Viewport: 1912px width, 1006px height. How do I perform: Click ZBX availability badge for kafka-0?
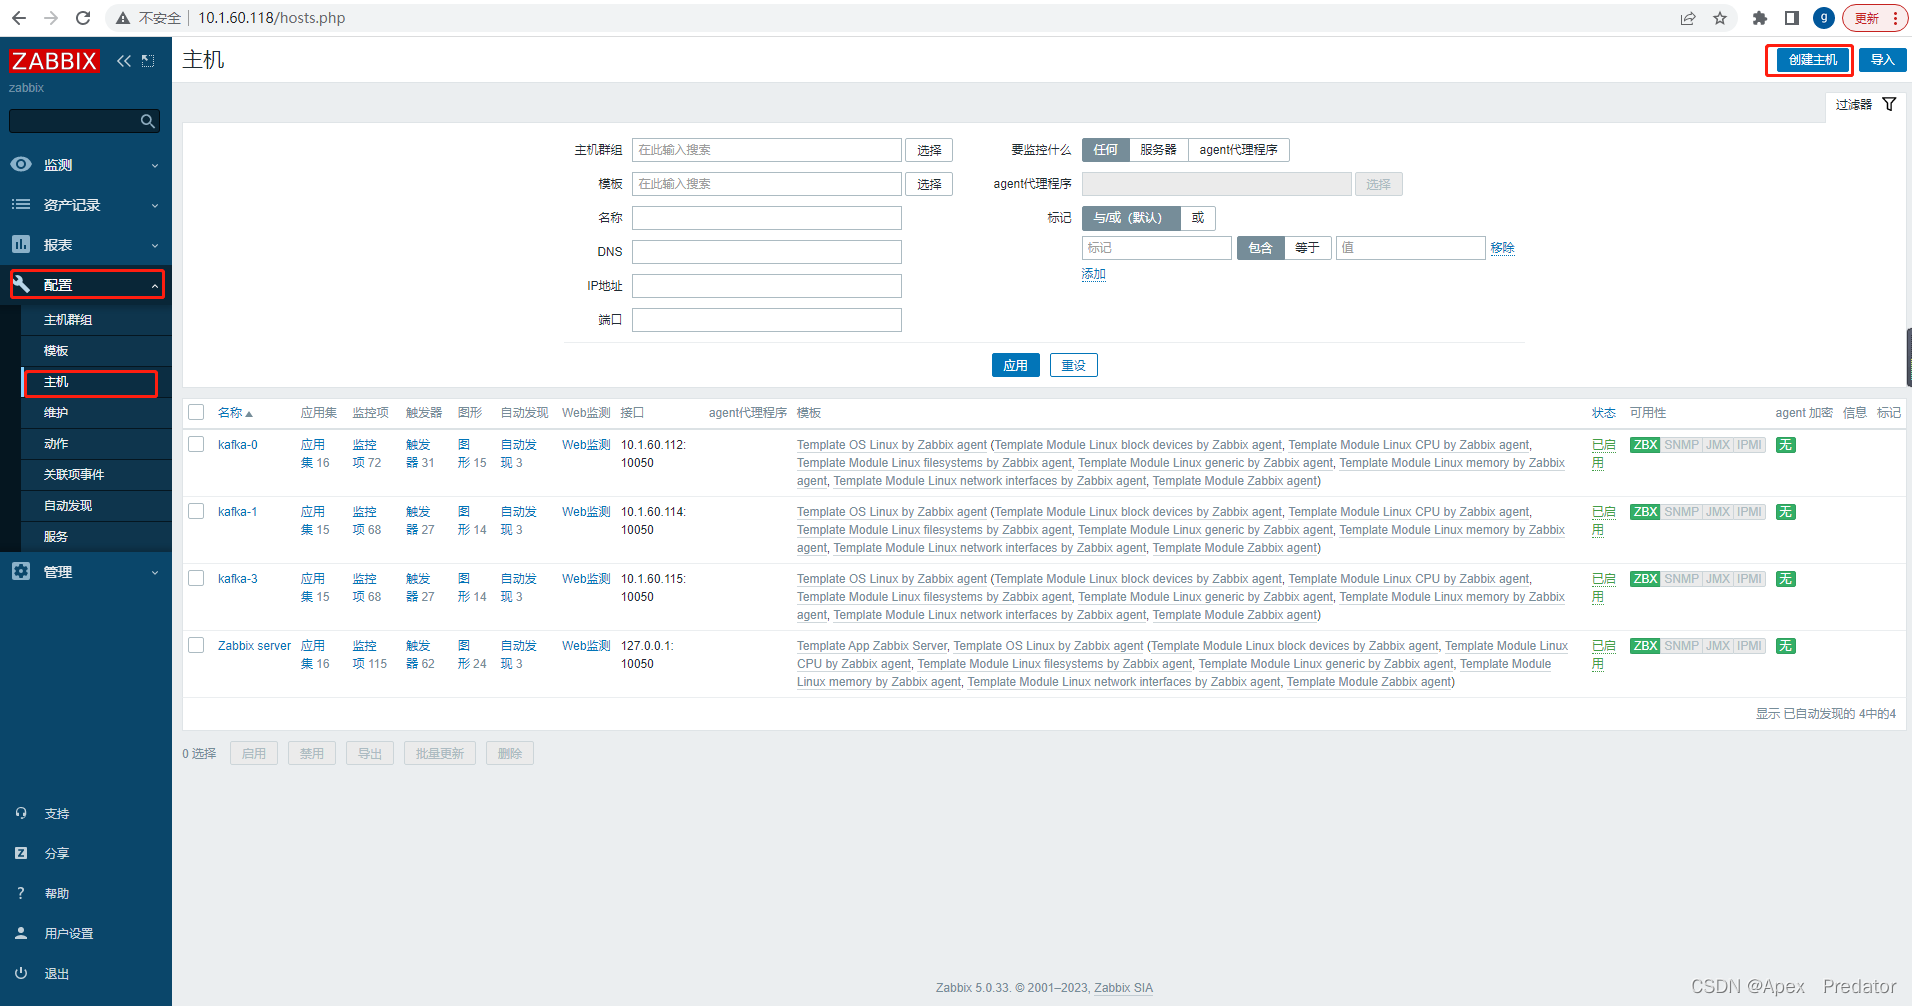[1645, 445]
